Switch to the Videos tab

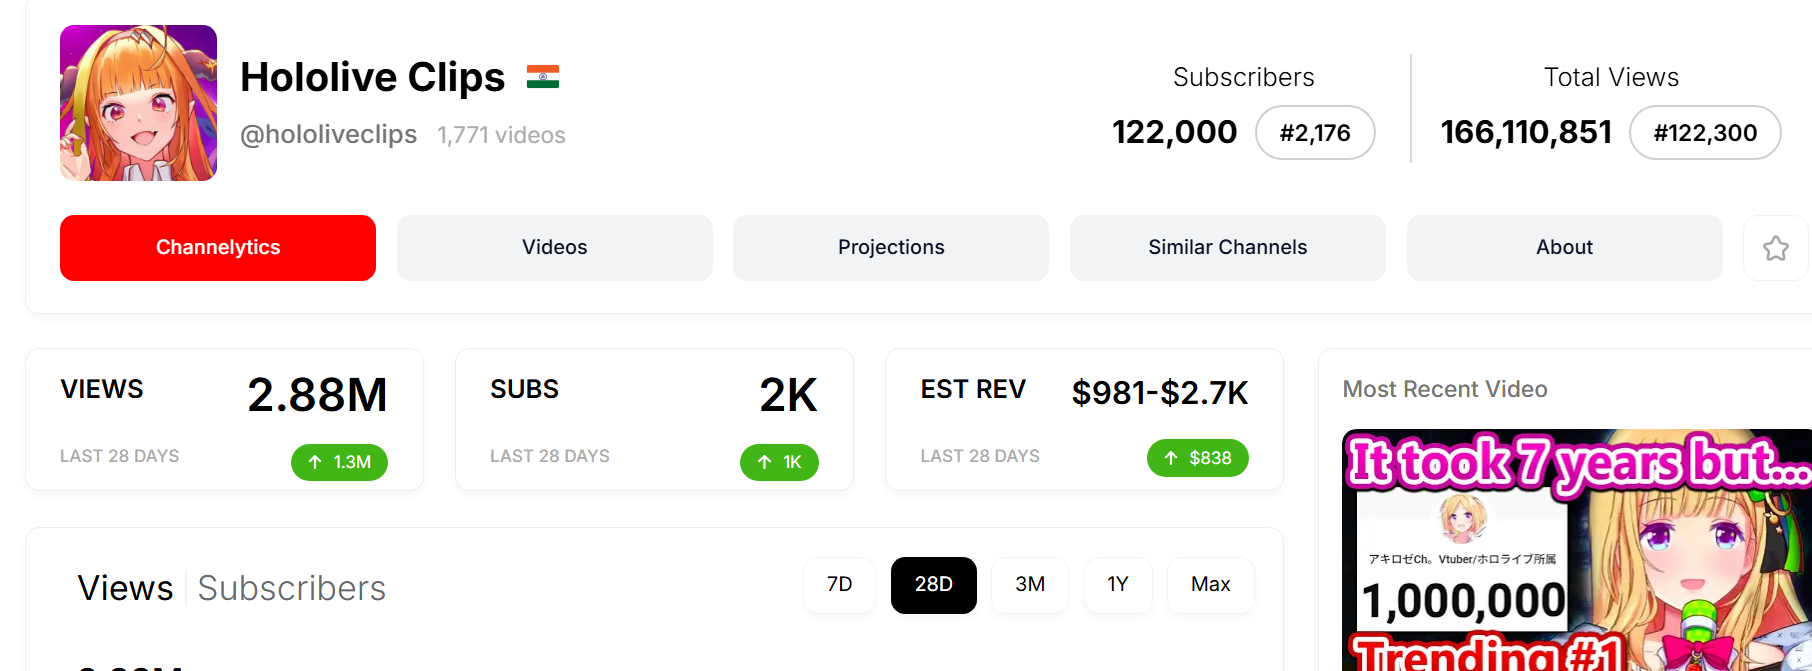pos(554,248)
